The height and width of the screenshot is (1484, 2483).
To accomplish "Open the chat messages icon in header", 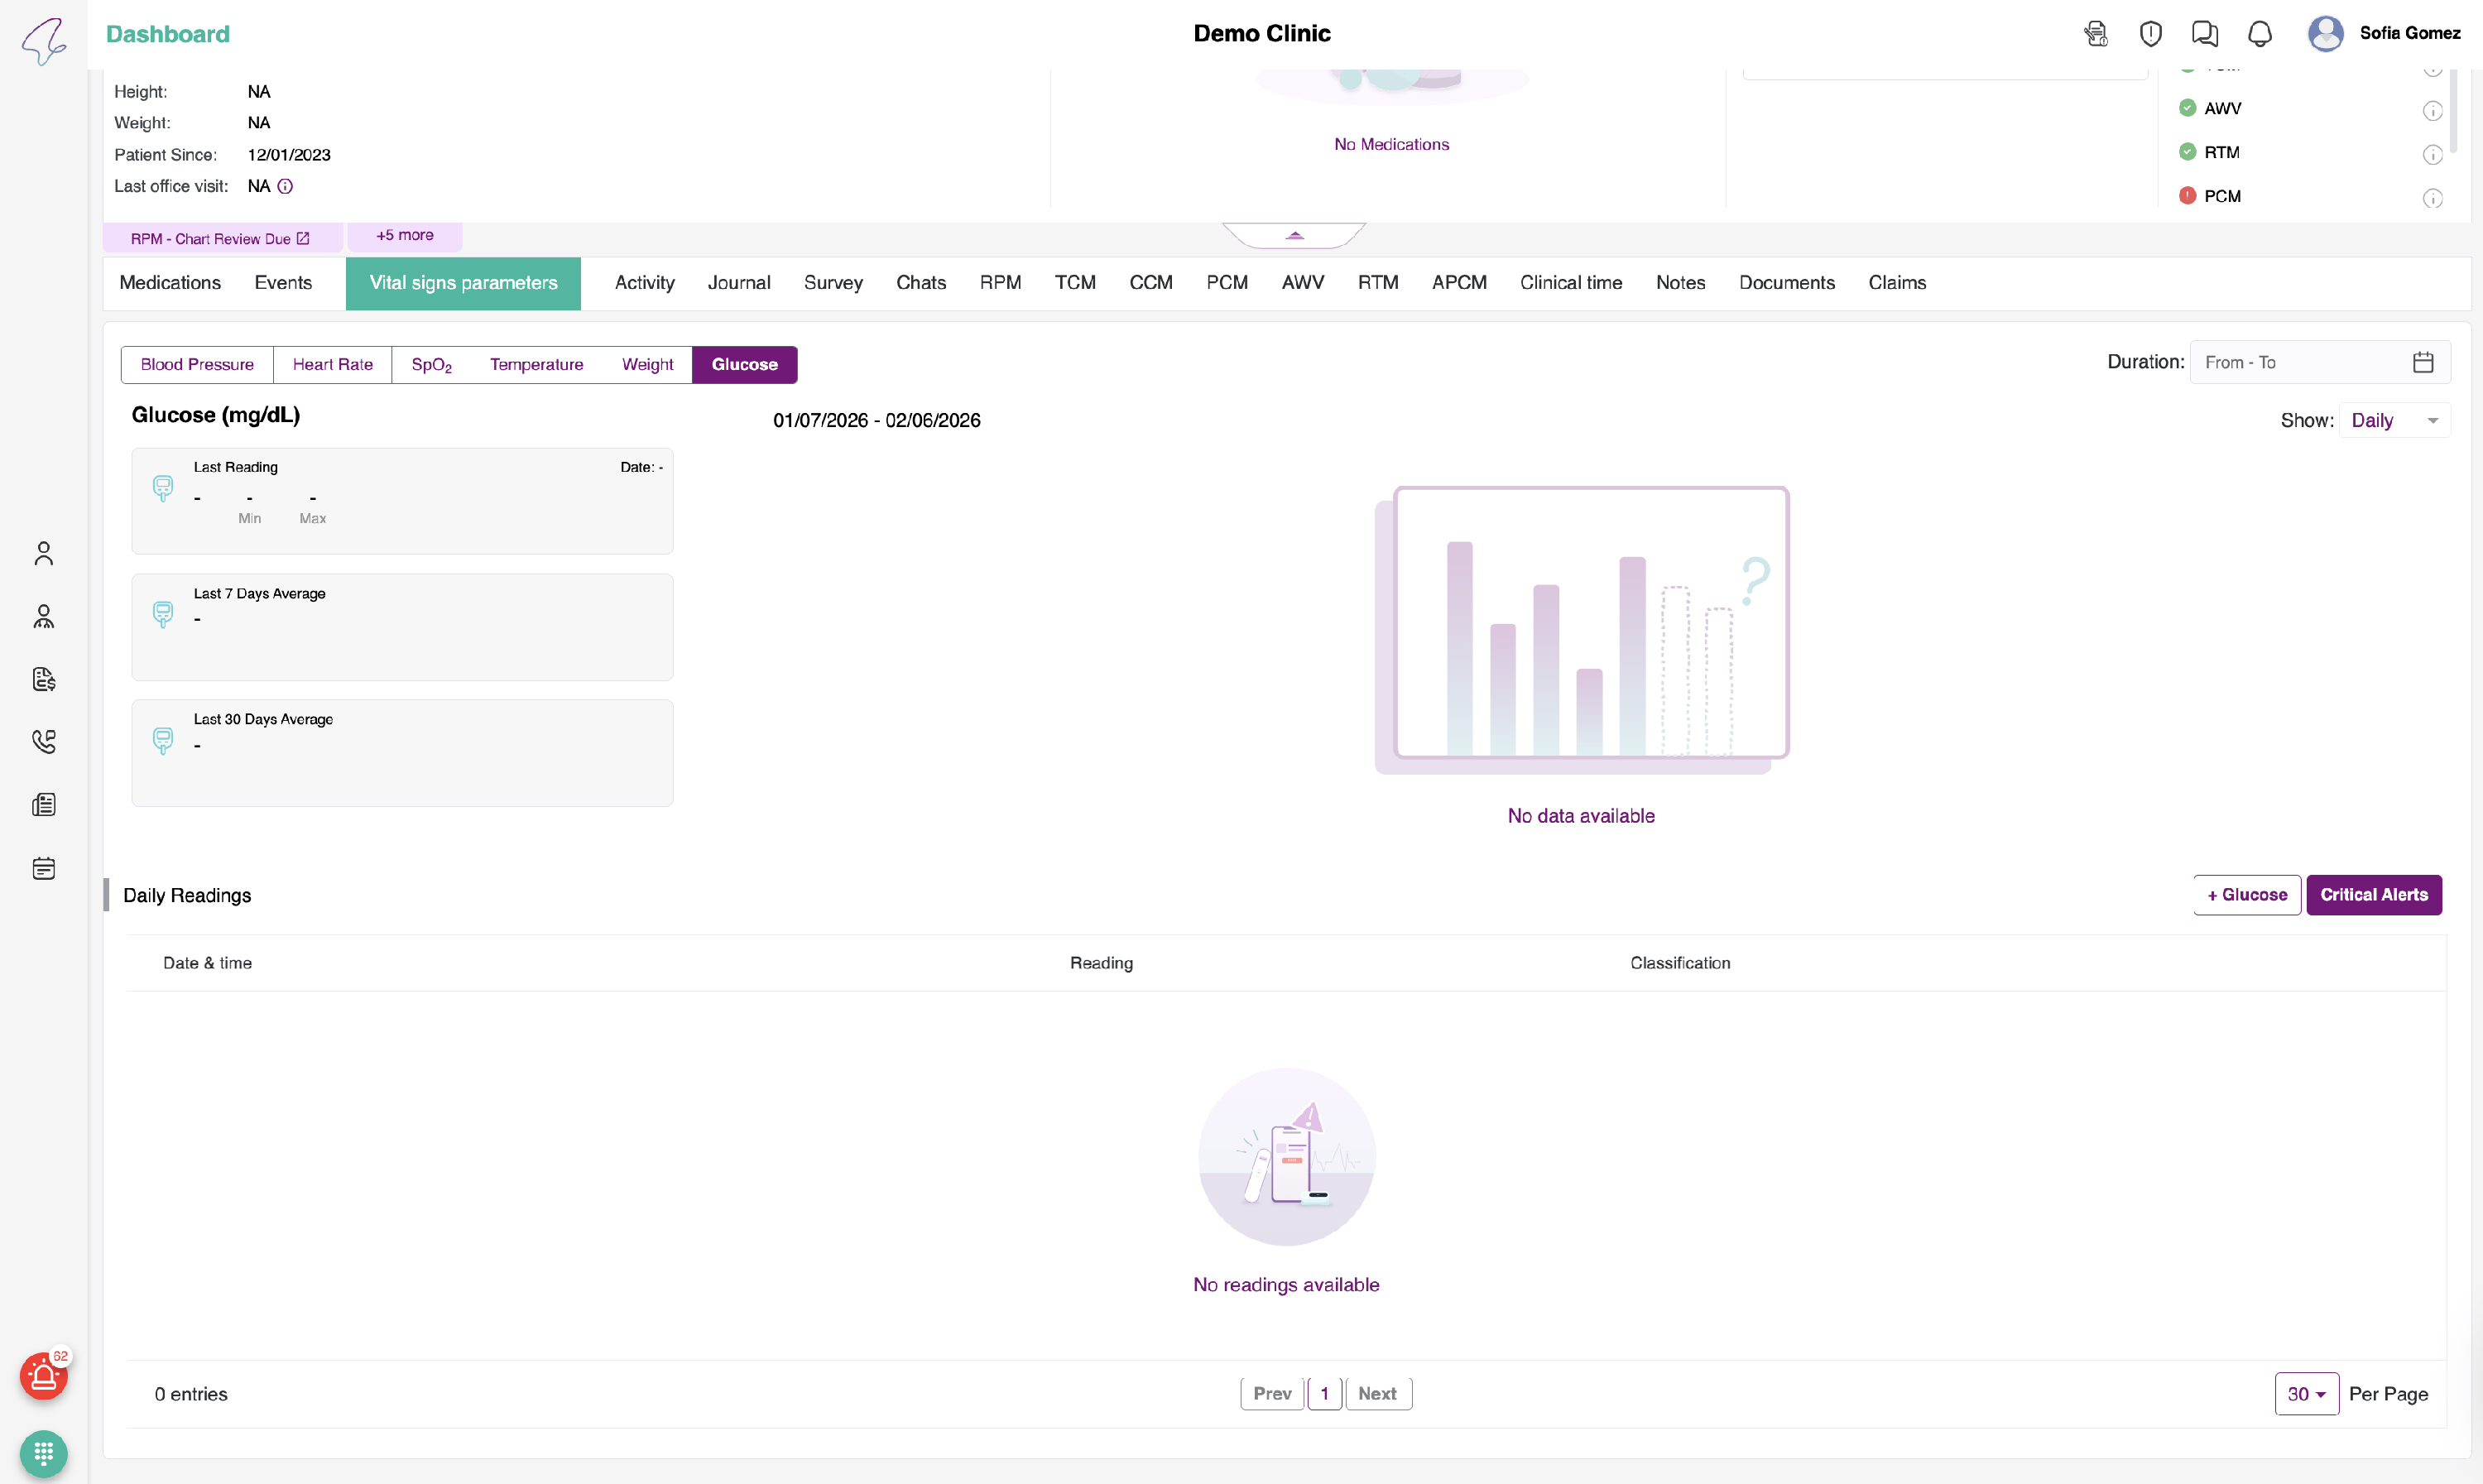I will pyautogui.click(x=2204, y=34).
